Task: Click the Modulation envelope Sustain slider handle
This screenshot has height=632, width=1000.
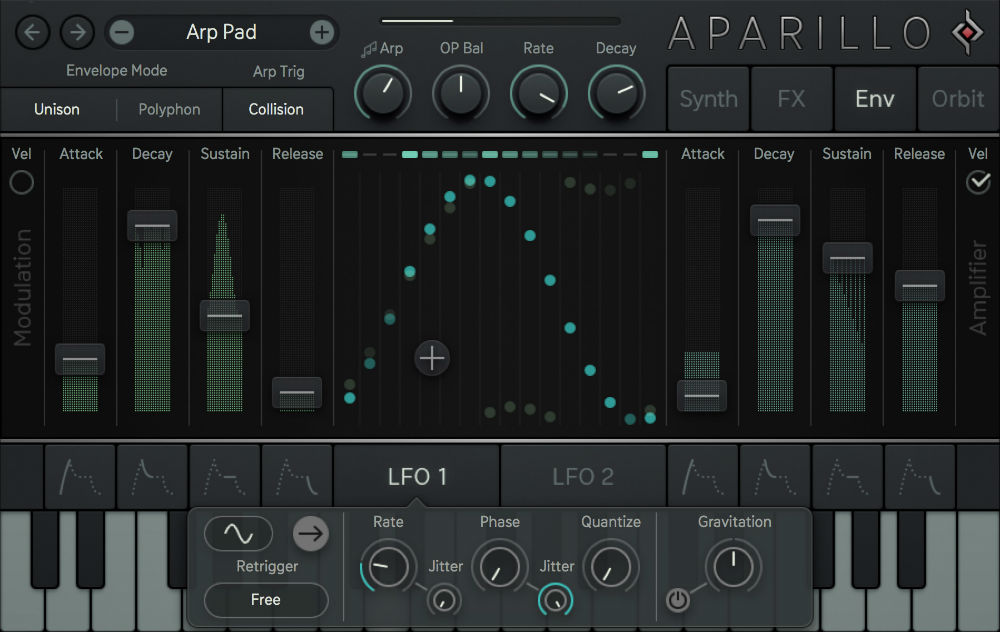Action: [x=224, y=315]
